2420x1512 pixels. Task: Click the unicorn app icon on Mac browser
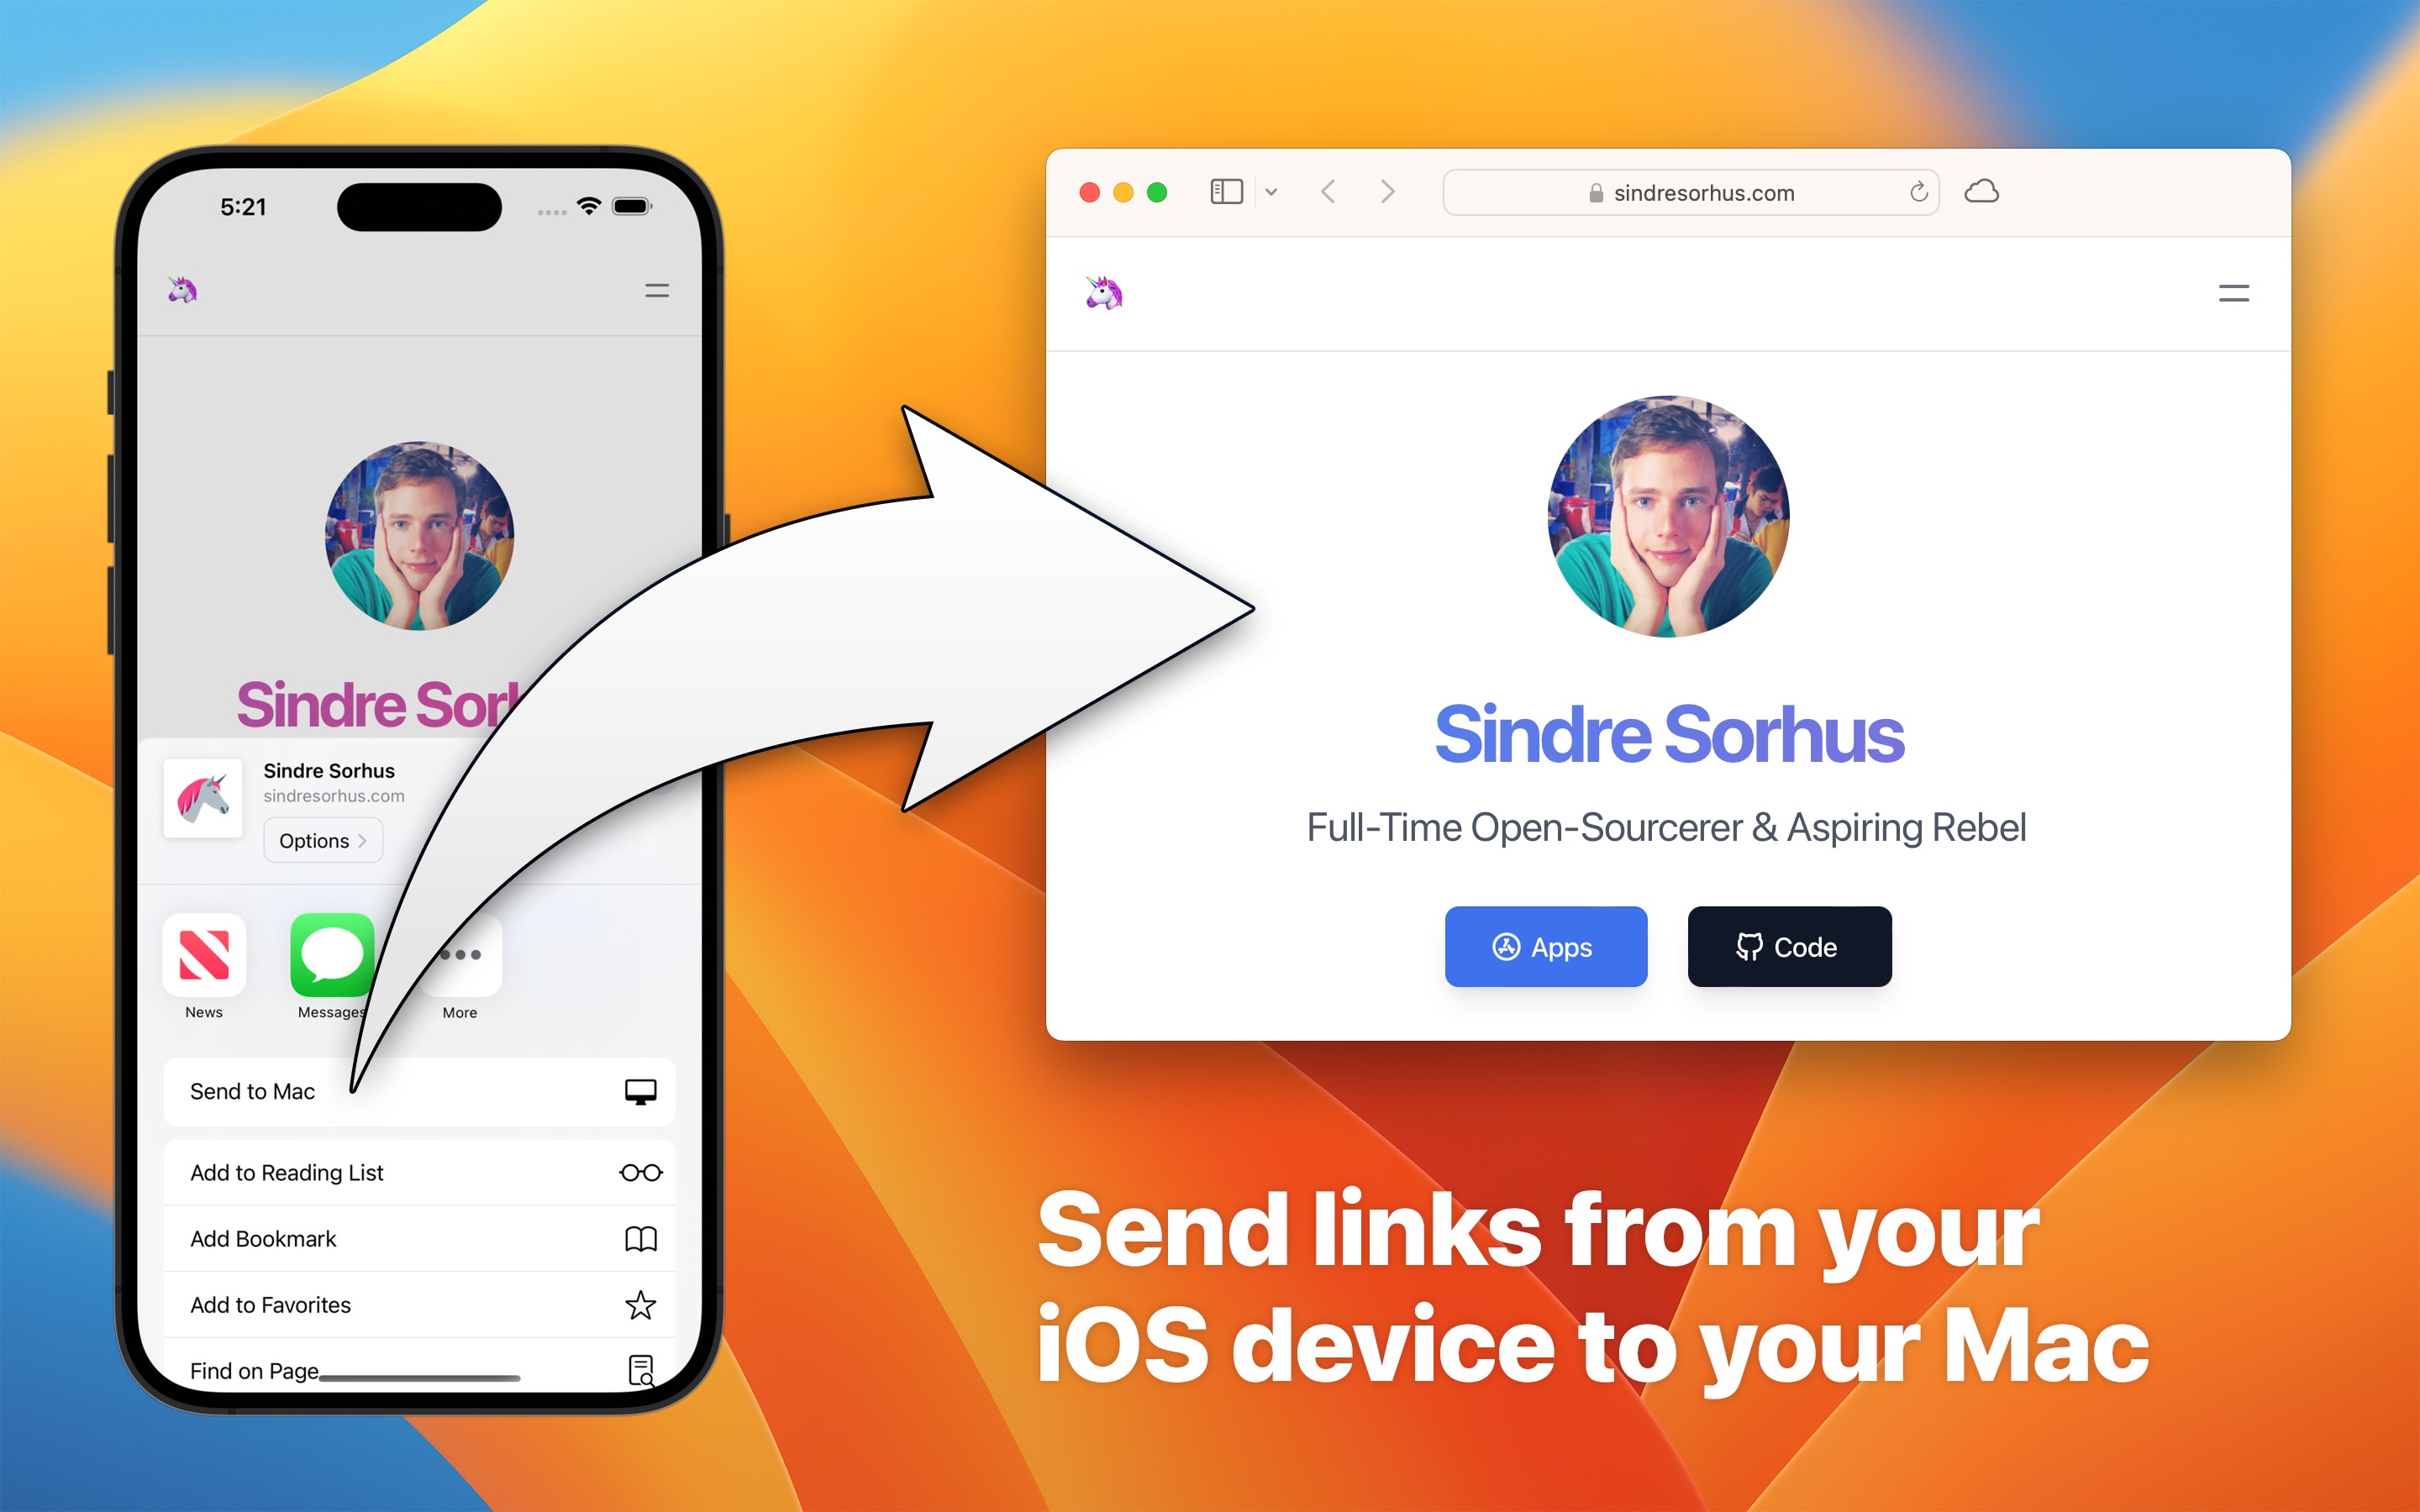1105,291
